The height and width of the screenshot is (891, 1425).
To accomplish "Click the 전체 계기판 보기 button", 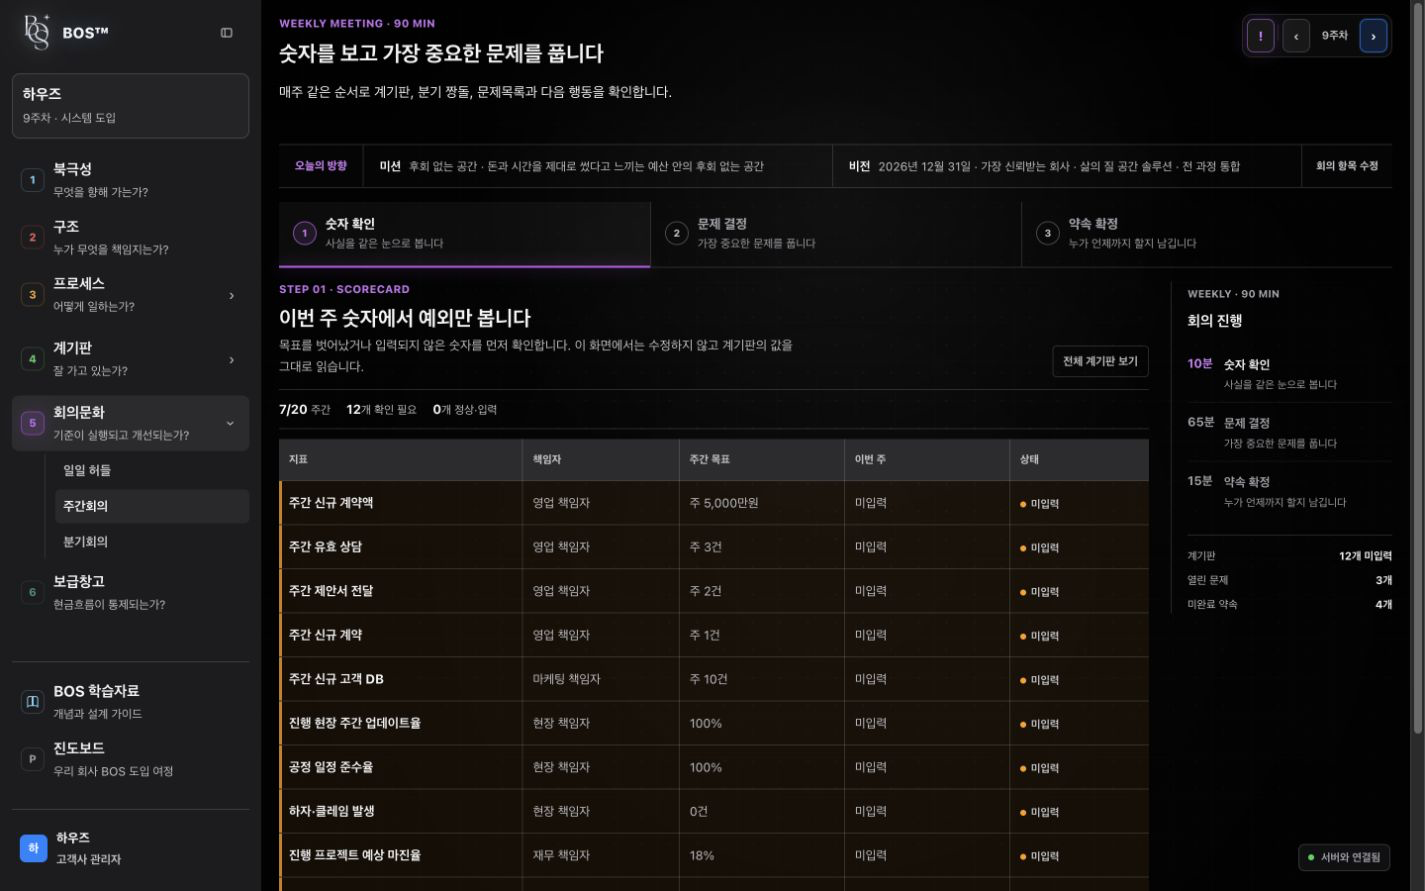I will 1100,361.
